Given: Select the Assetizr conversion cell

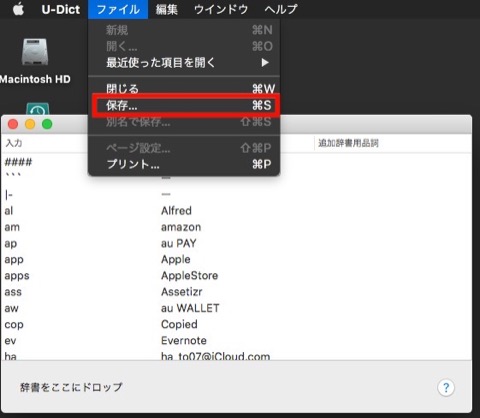Looking at the screenshot, I should tap(182, 292).
